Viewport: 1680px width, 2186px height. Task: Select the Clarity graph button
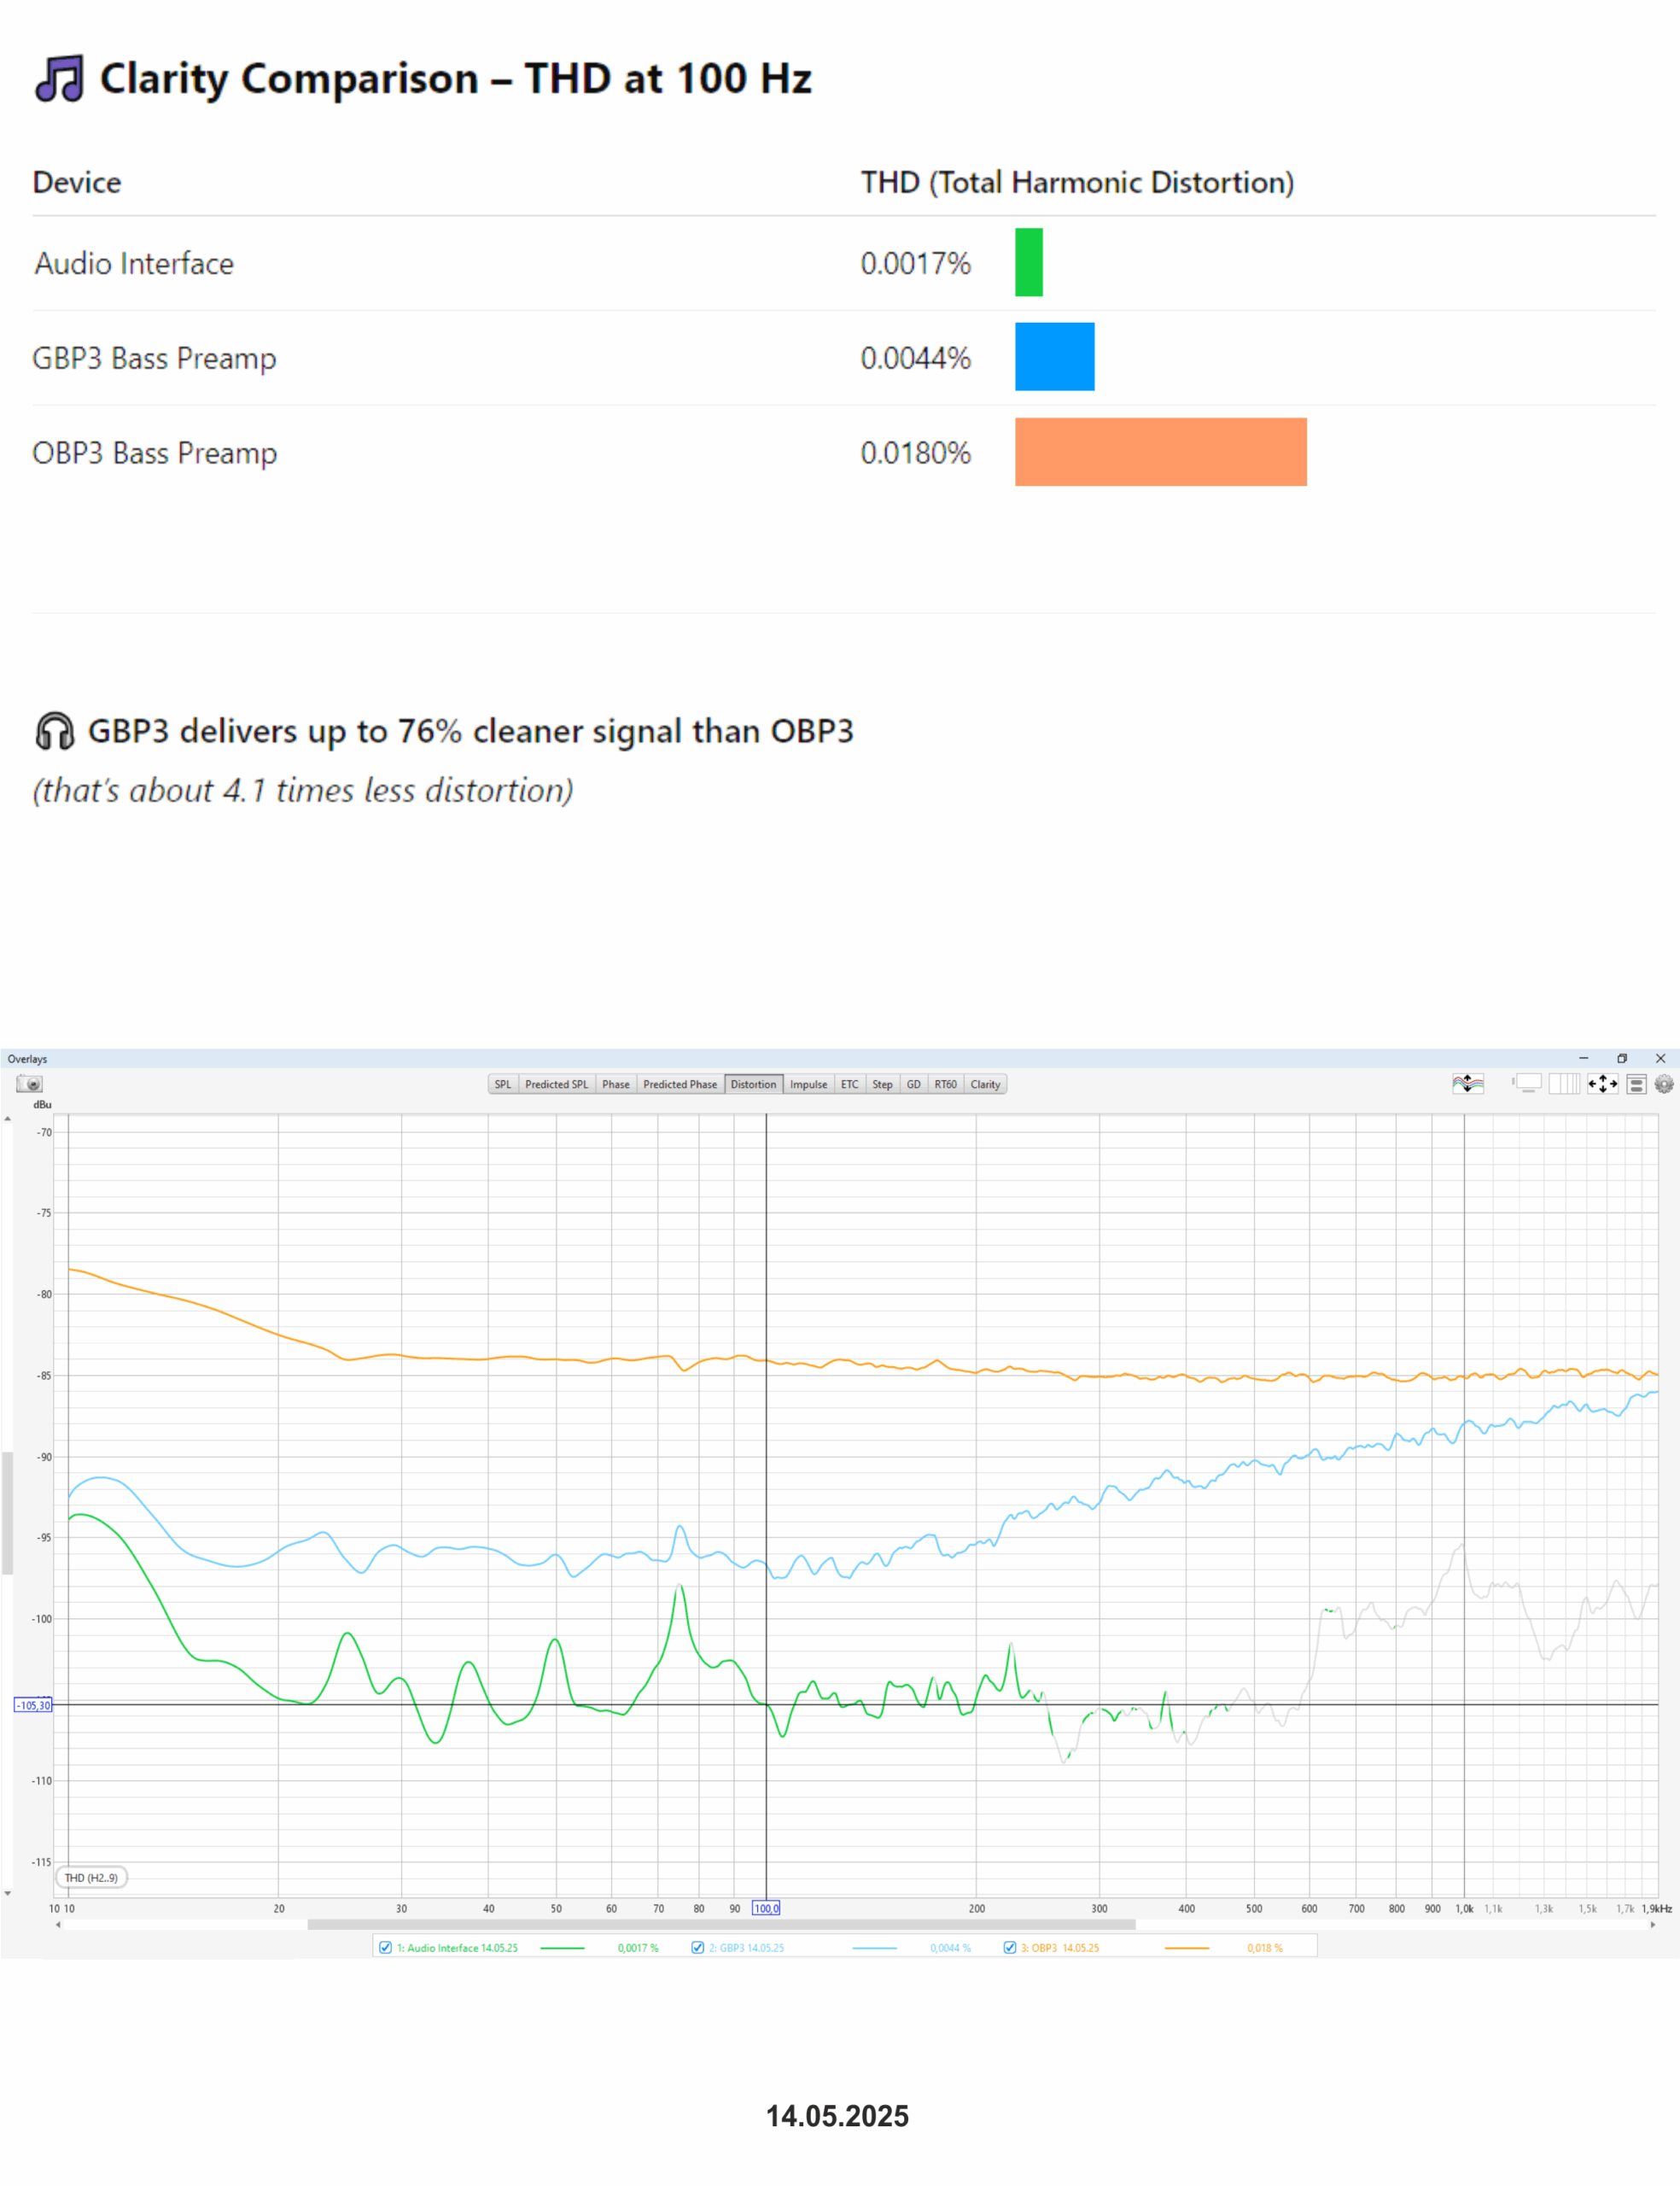[984, 1084]
